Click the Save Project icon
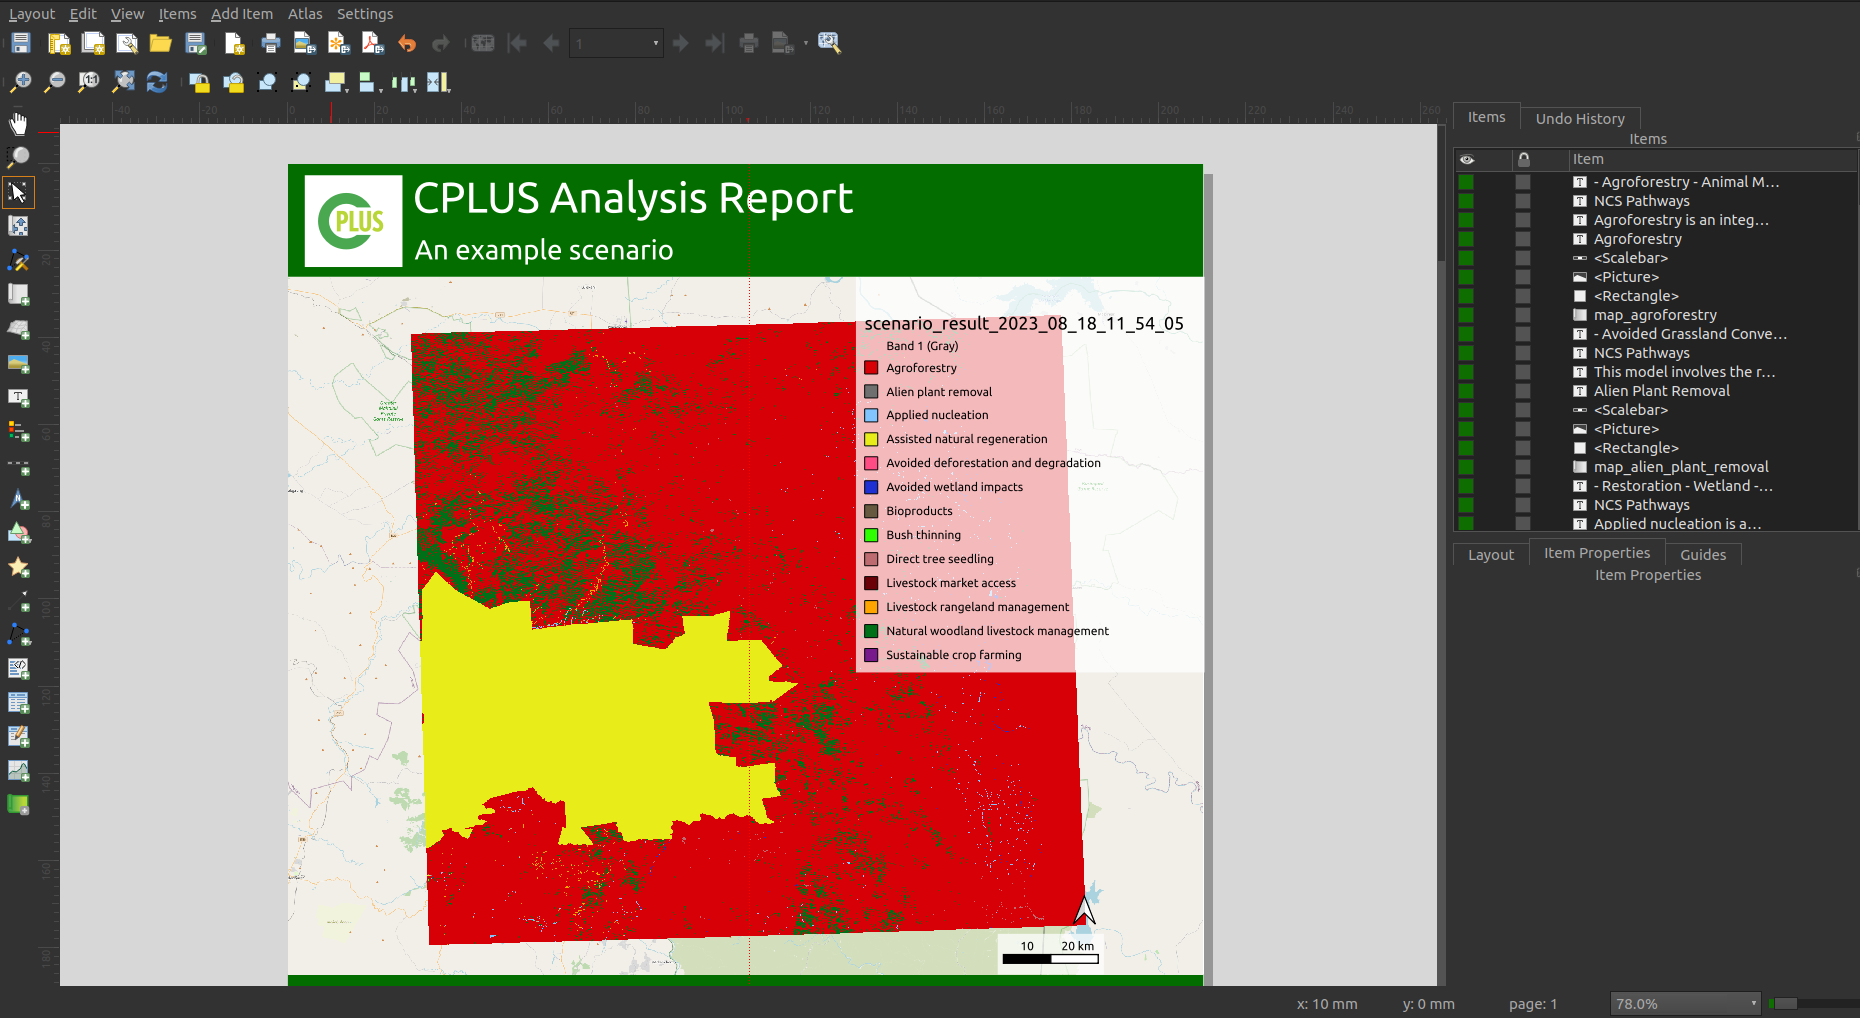 21,43
